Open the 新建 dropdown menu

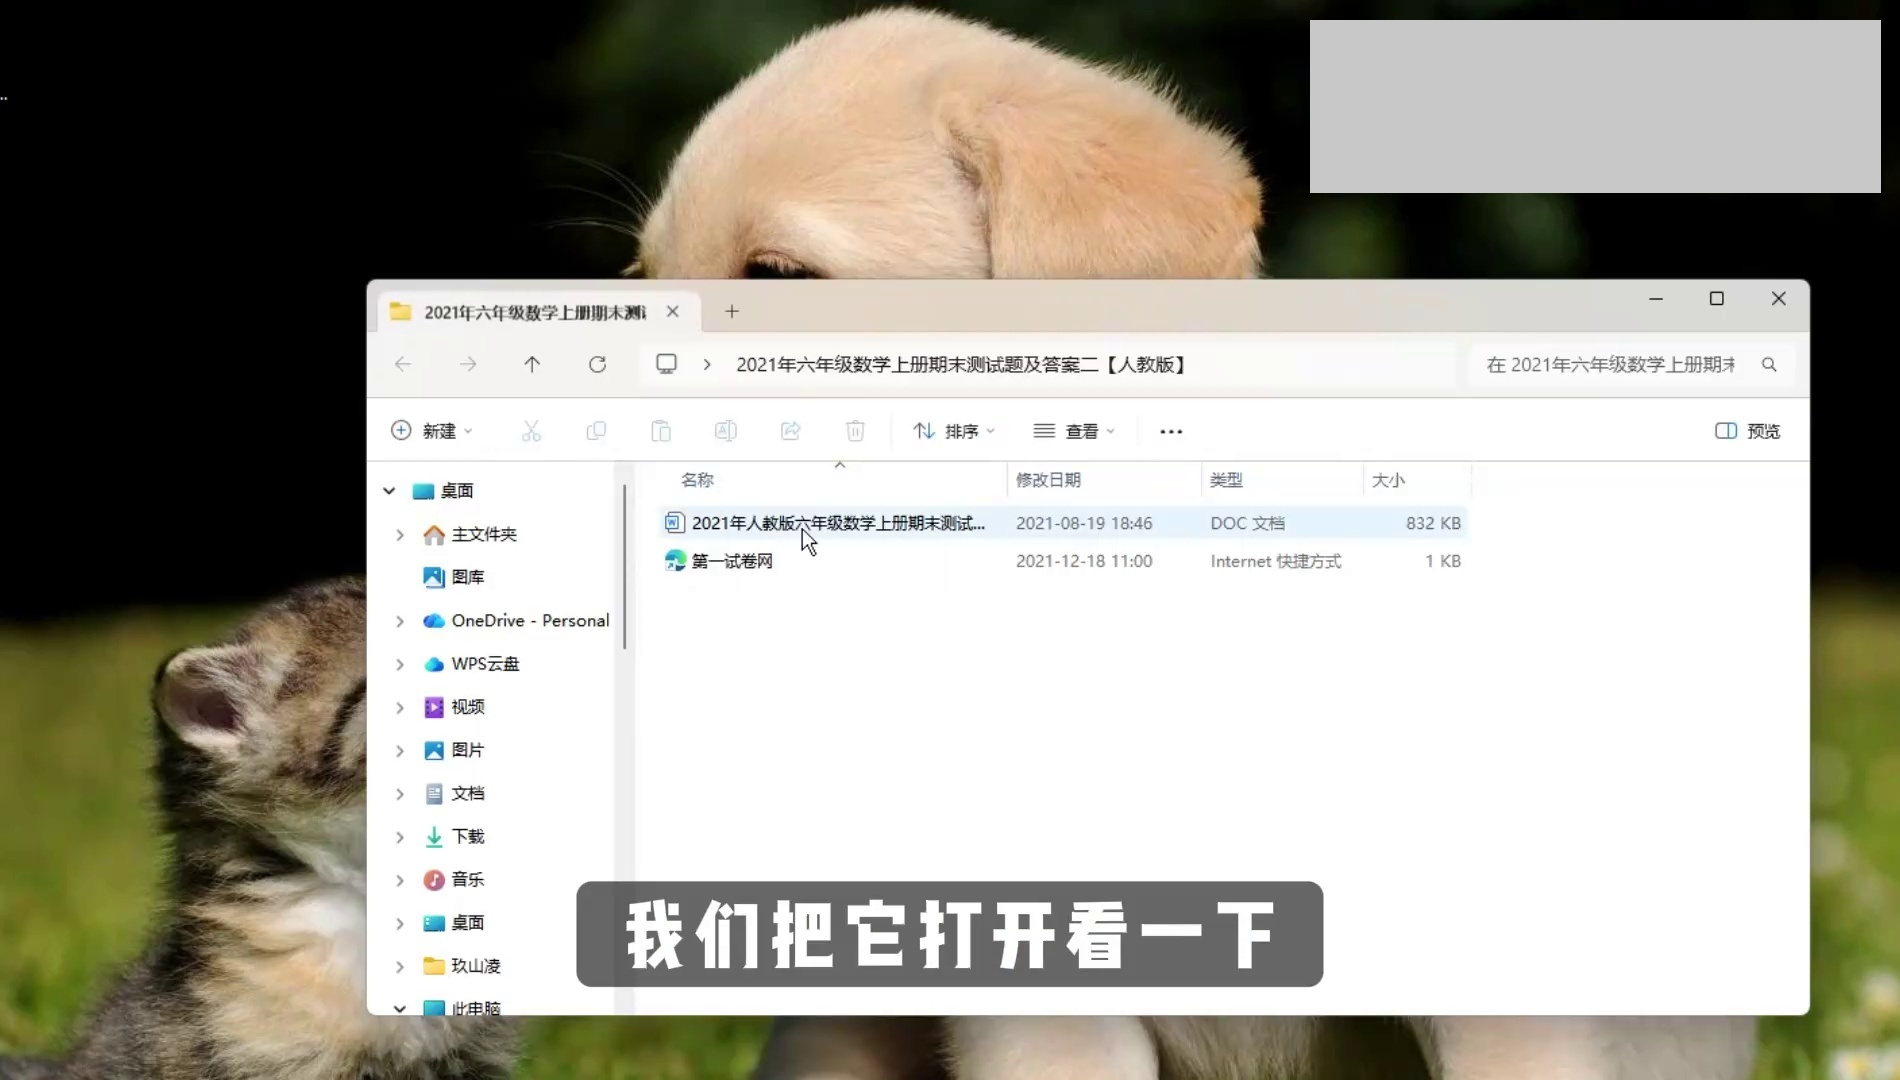432,431
